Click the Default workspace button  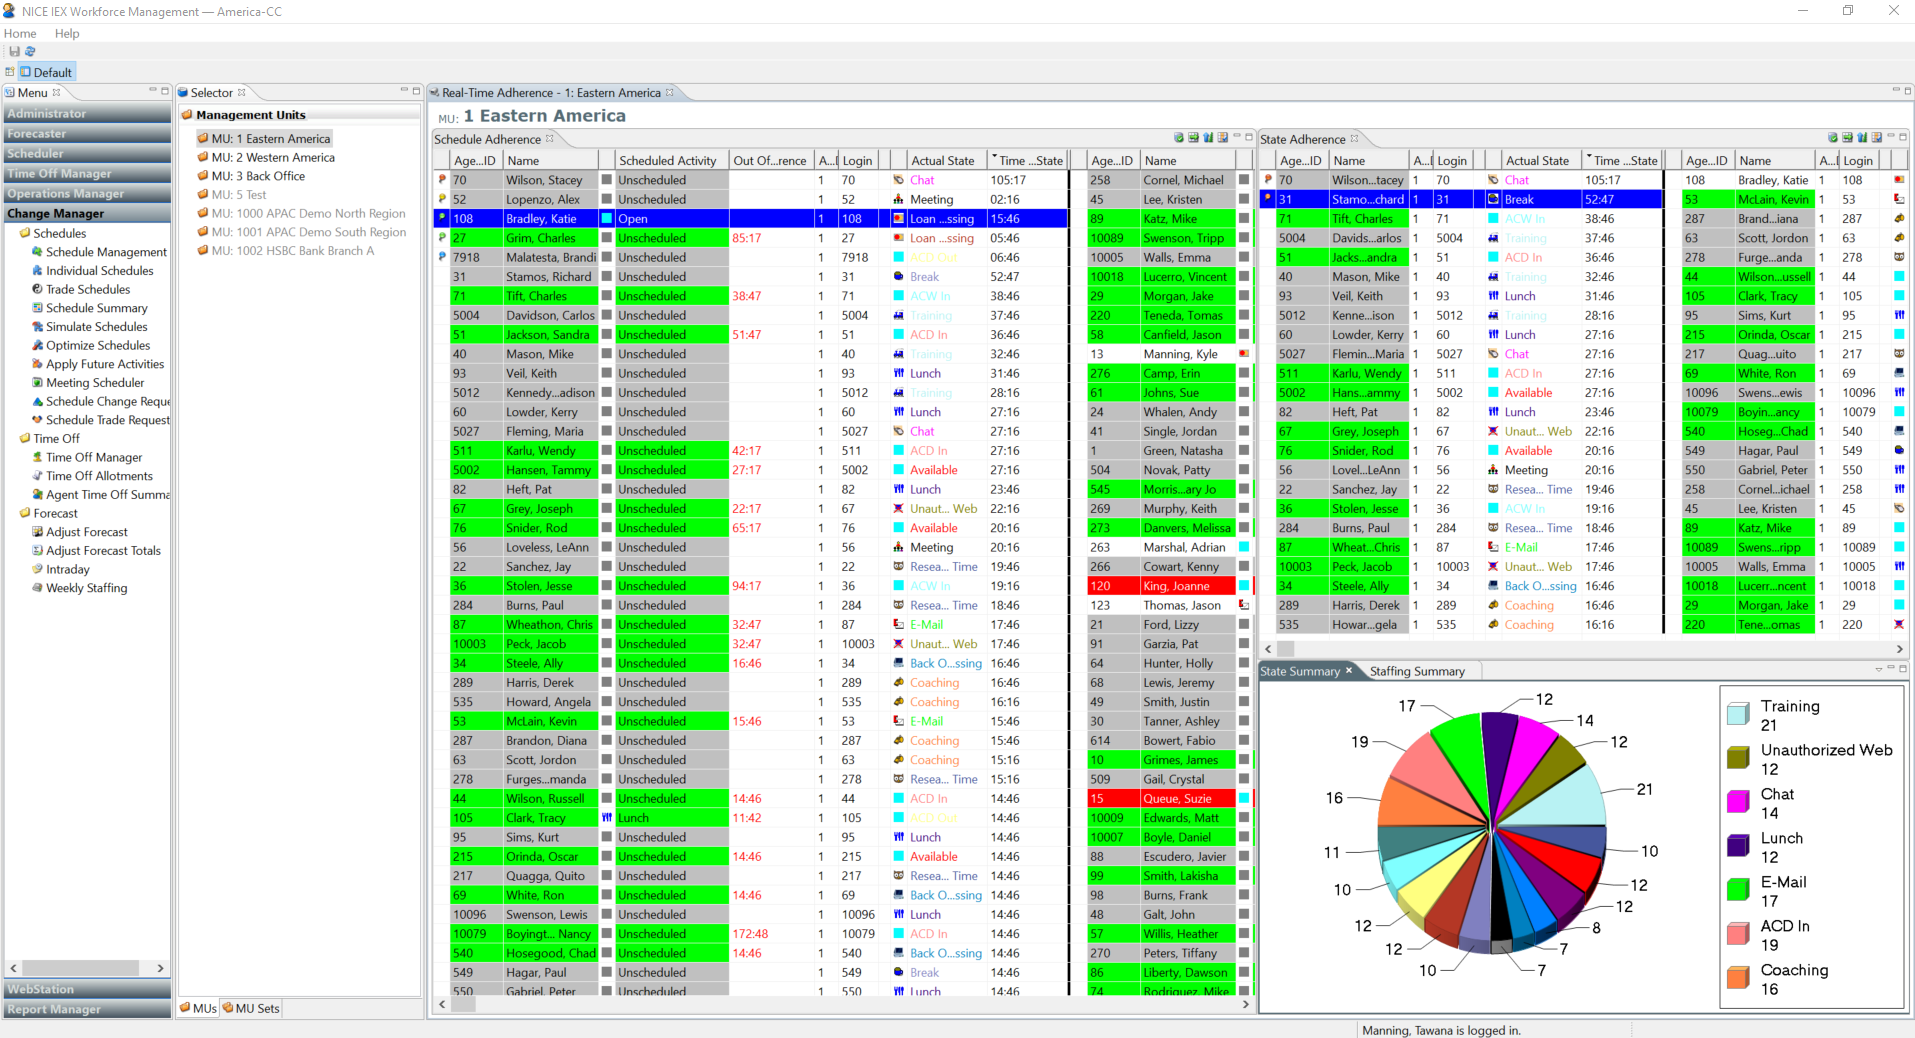(x=45, y=71)
